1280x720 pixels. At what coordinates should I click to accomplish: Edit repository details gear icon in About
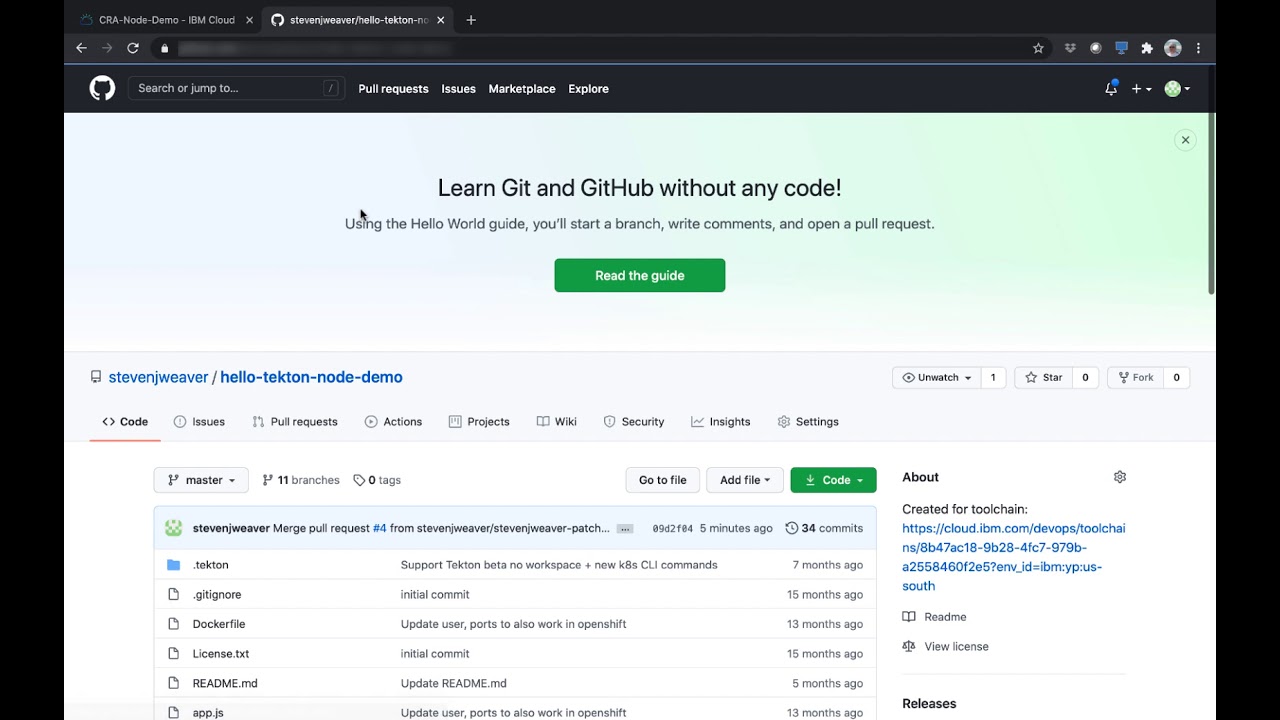click(x=1120, y=477)
